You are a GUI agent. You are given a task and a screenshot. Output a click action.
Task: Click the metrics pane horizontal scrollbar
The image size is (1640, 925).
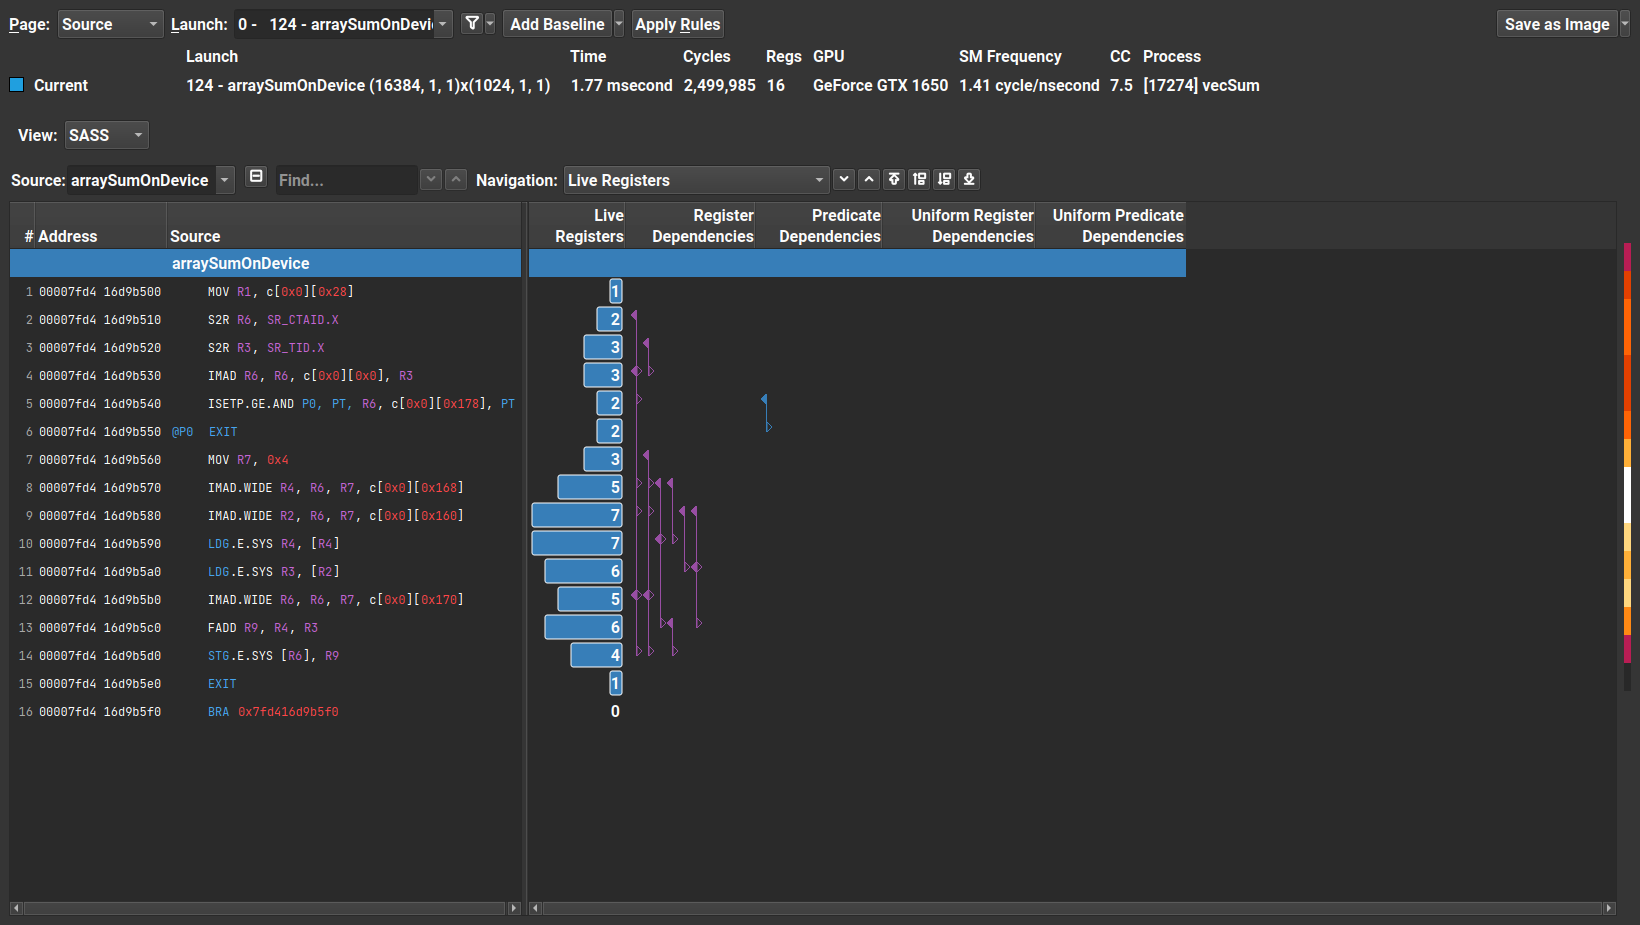(x=1072, y=908)
